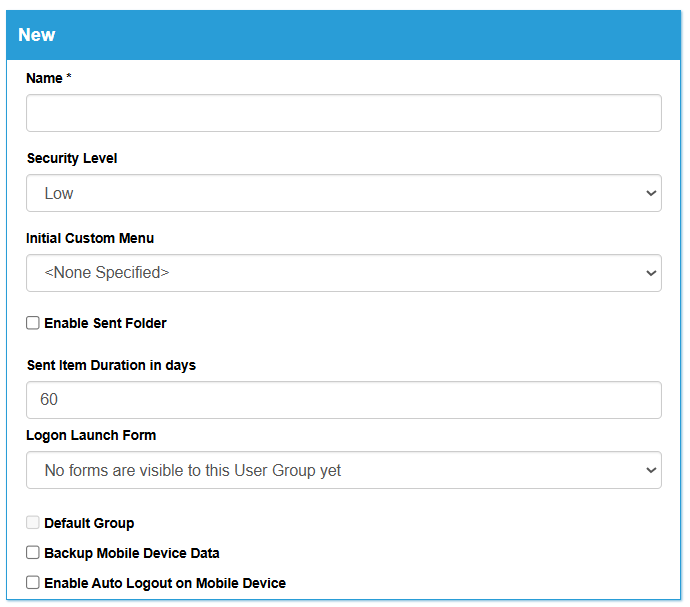Click the Backup Mobile Device Data label text
Viewport: 690px width, 607px height.
[x=132, y=553]
